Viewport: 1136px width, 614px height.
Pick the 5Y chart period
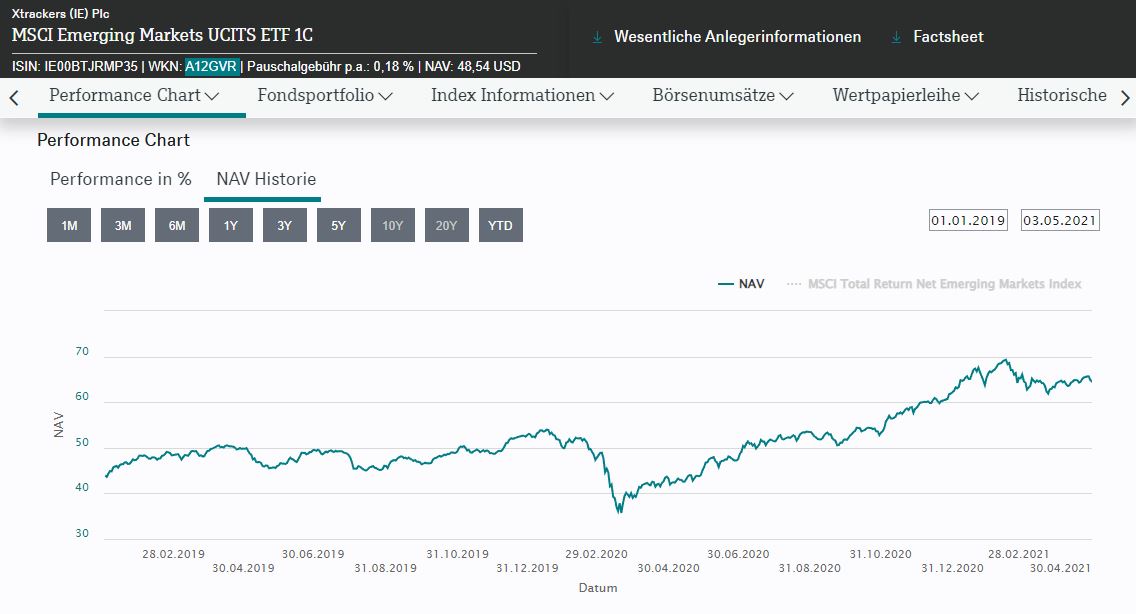pos(339,225)
